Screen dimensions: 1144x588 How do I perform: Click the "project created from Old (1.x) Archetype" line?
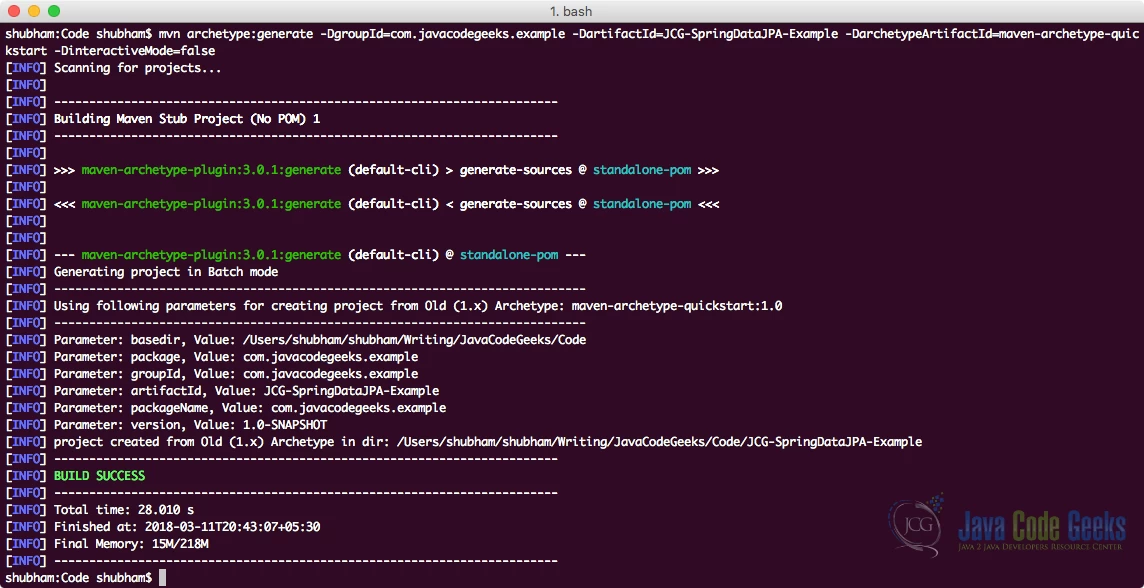click(487, 442)
